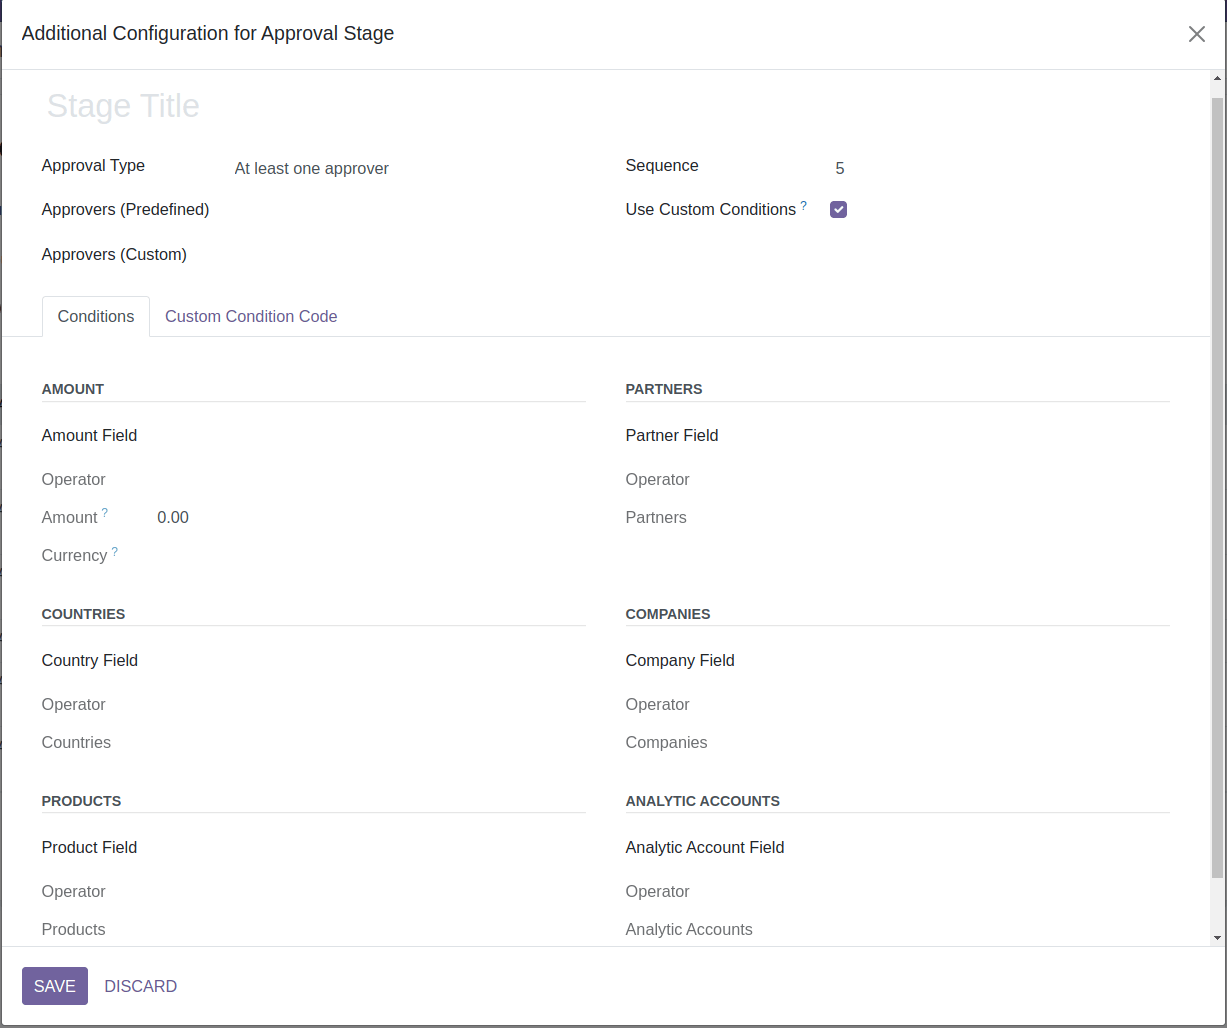Image resolution: width=1227 pixels, height=1028 pixels.
Task: Click the Stage Title input field
Action: [123, 106]
